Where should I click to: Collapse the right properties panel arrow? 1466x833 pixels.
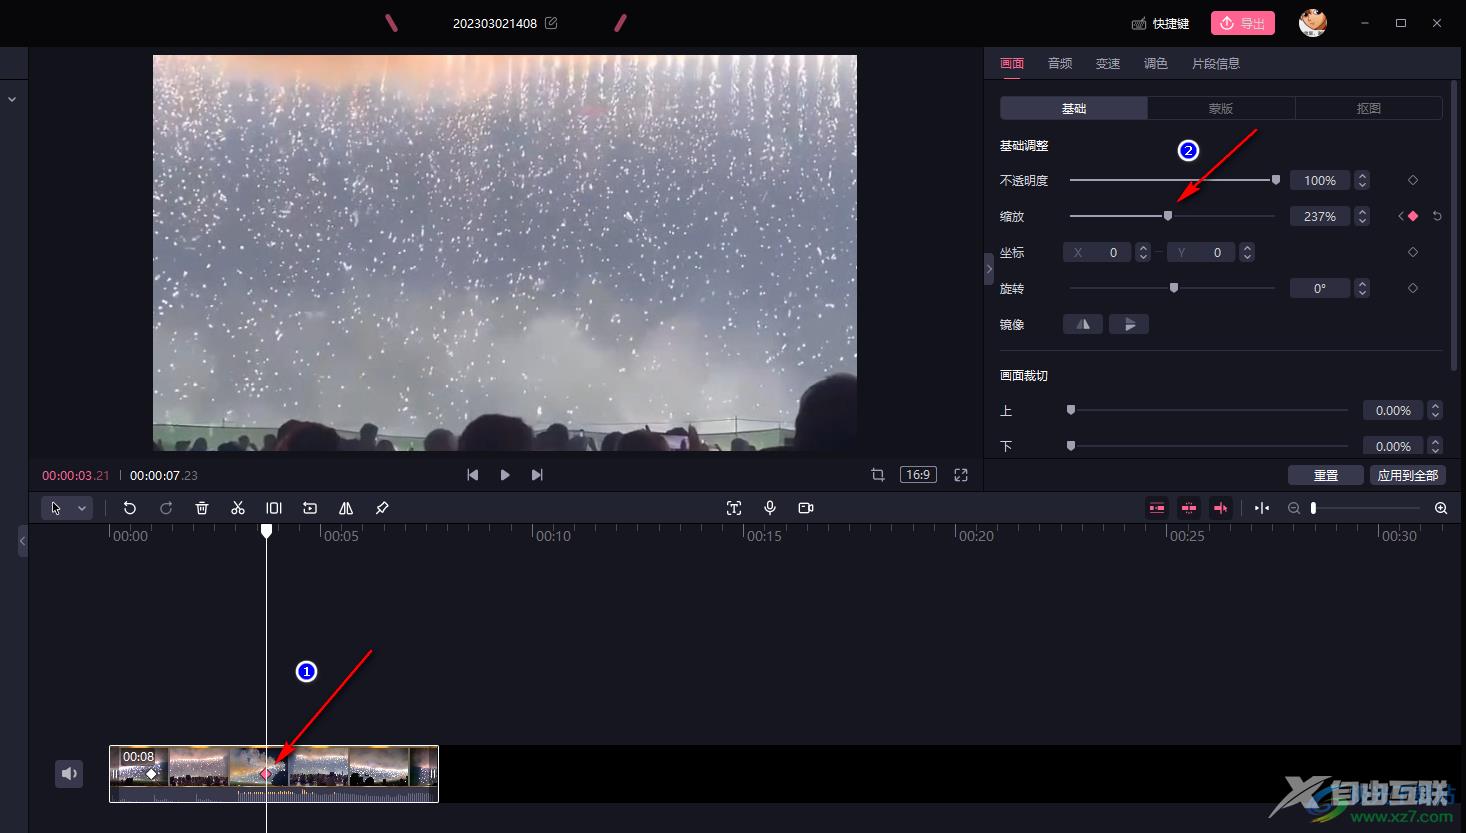pyautogui.click(x=989, y=269)
